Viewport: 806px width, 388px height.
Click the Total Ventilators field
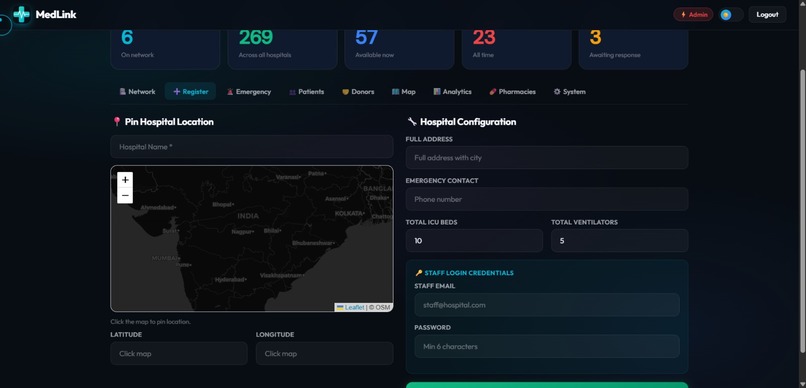click(619, 241)
